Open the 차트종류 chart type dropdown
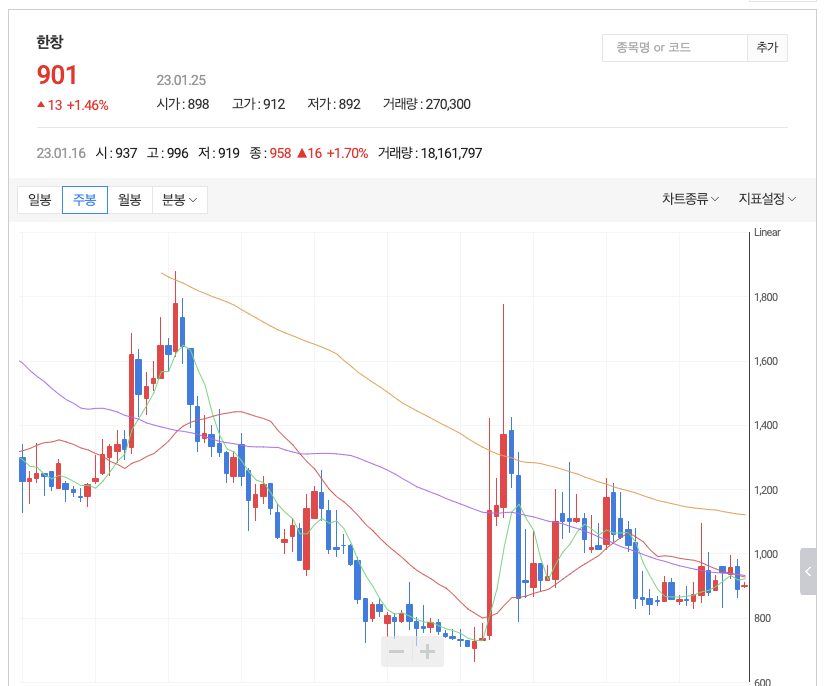 690,199
